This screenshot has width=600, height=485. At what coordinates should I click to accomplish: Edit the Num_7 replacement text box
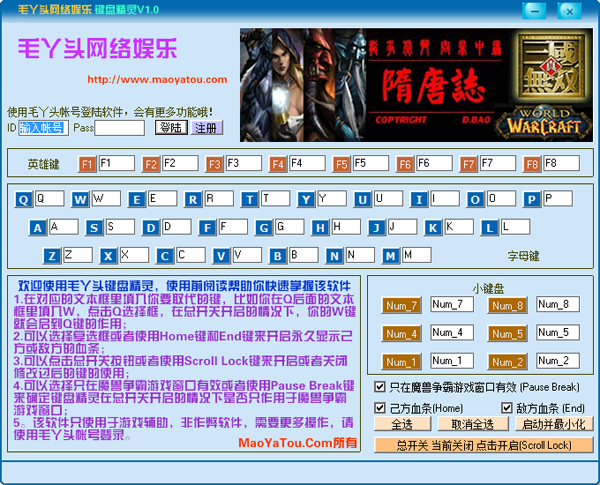coord(452,304)
